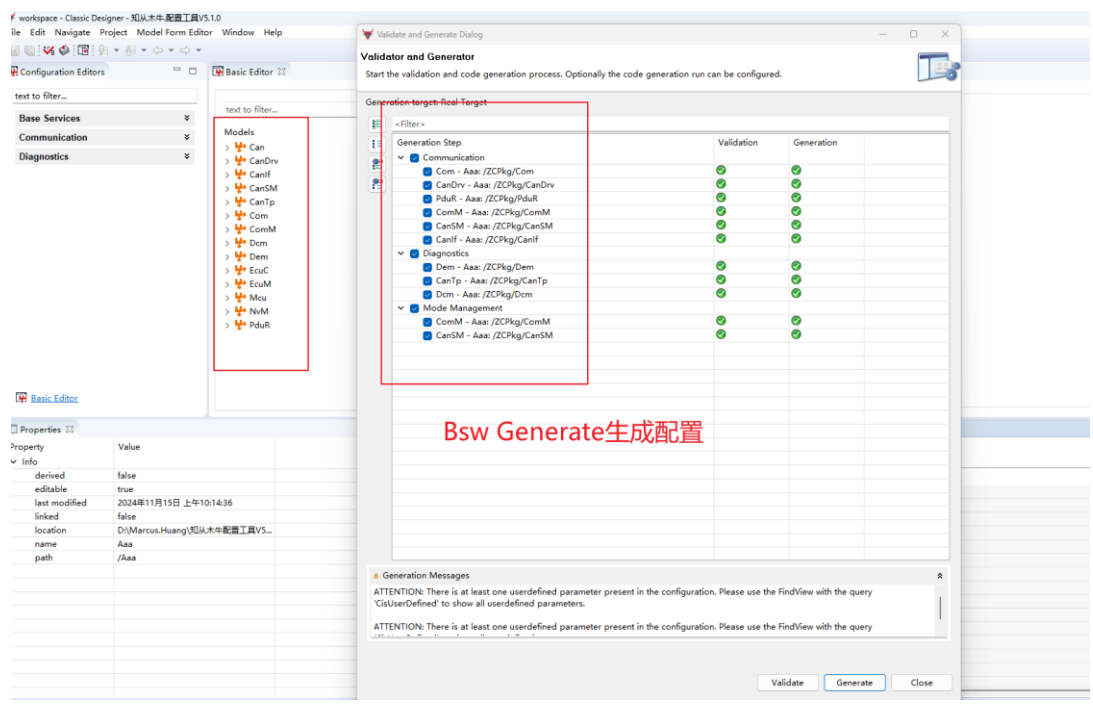Expand the EcuM node in Models tree

(227, 284)
